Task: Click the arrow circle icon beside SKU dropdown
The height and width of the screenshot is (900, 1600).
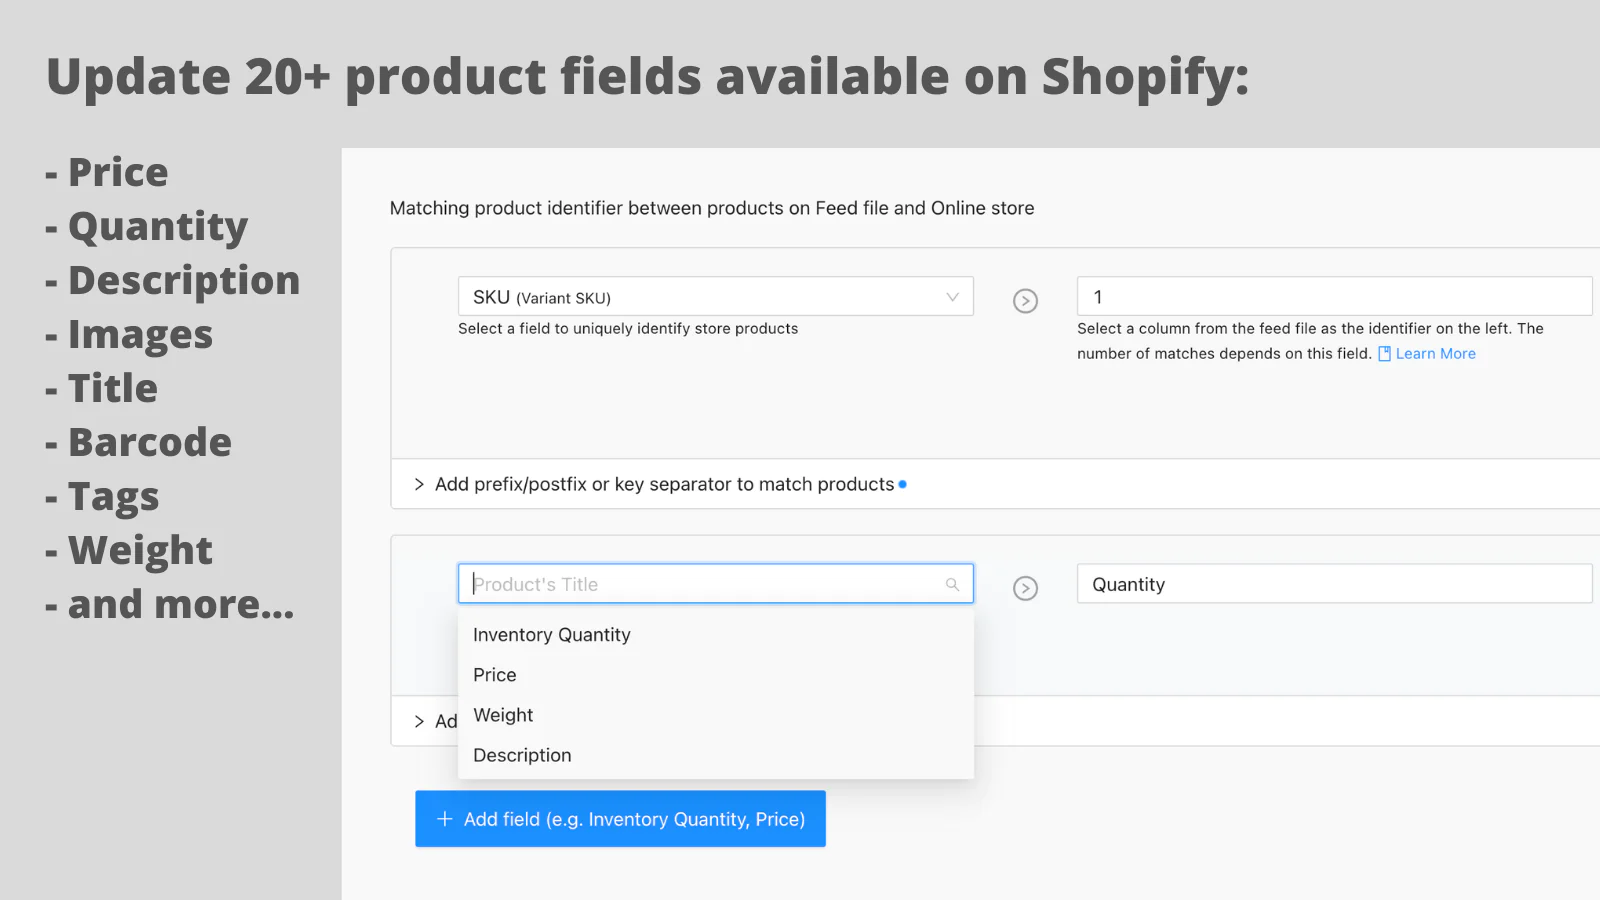Action: [x=1025, y=301]
